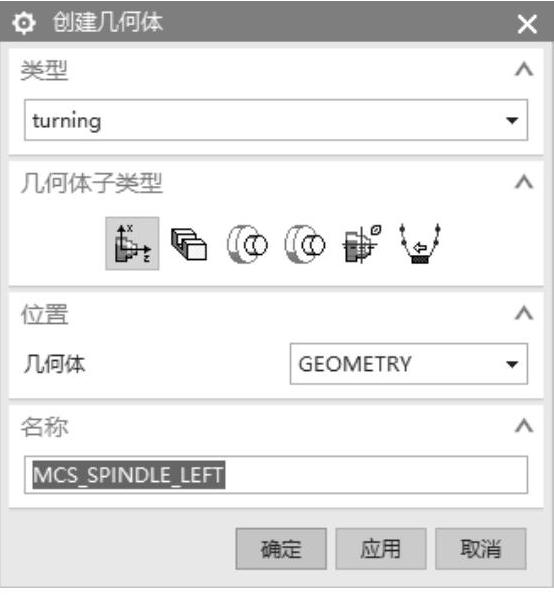Choose the AVOIDANCE path subtype icon
This screenshot has height=598, width=554.
tap(420, 244)
